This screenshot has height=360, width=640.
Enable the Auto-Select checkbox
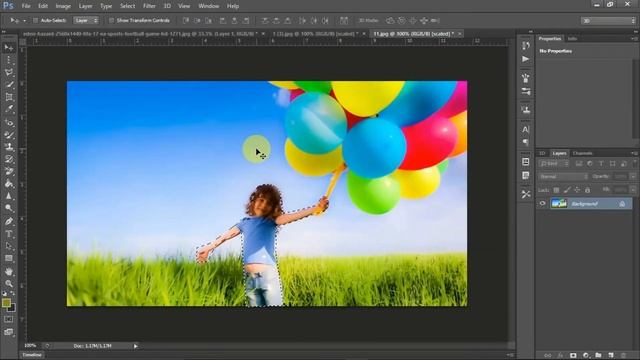pyautogui.click(x=36, y=20)
